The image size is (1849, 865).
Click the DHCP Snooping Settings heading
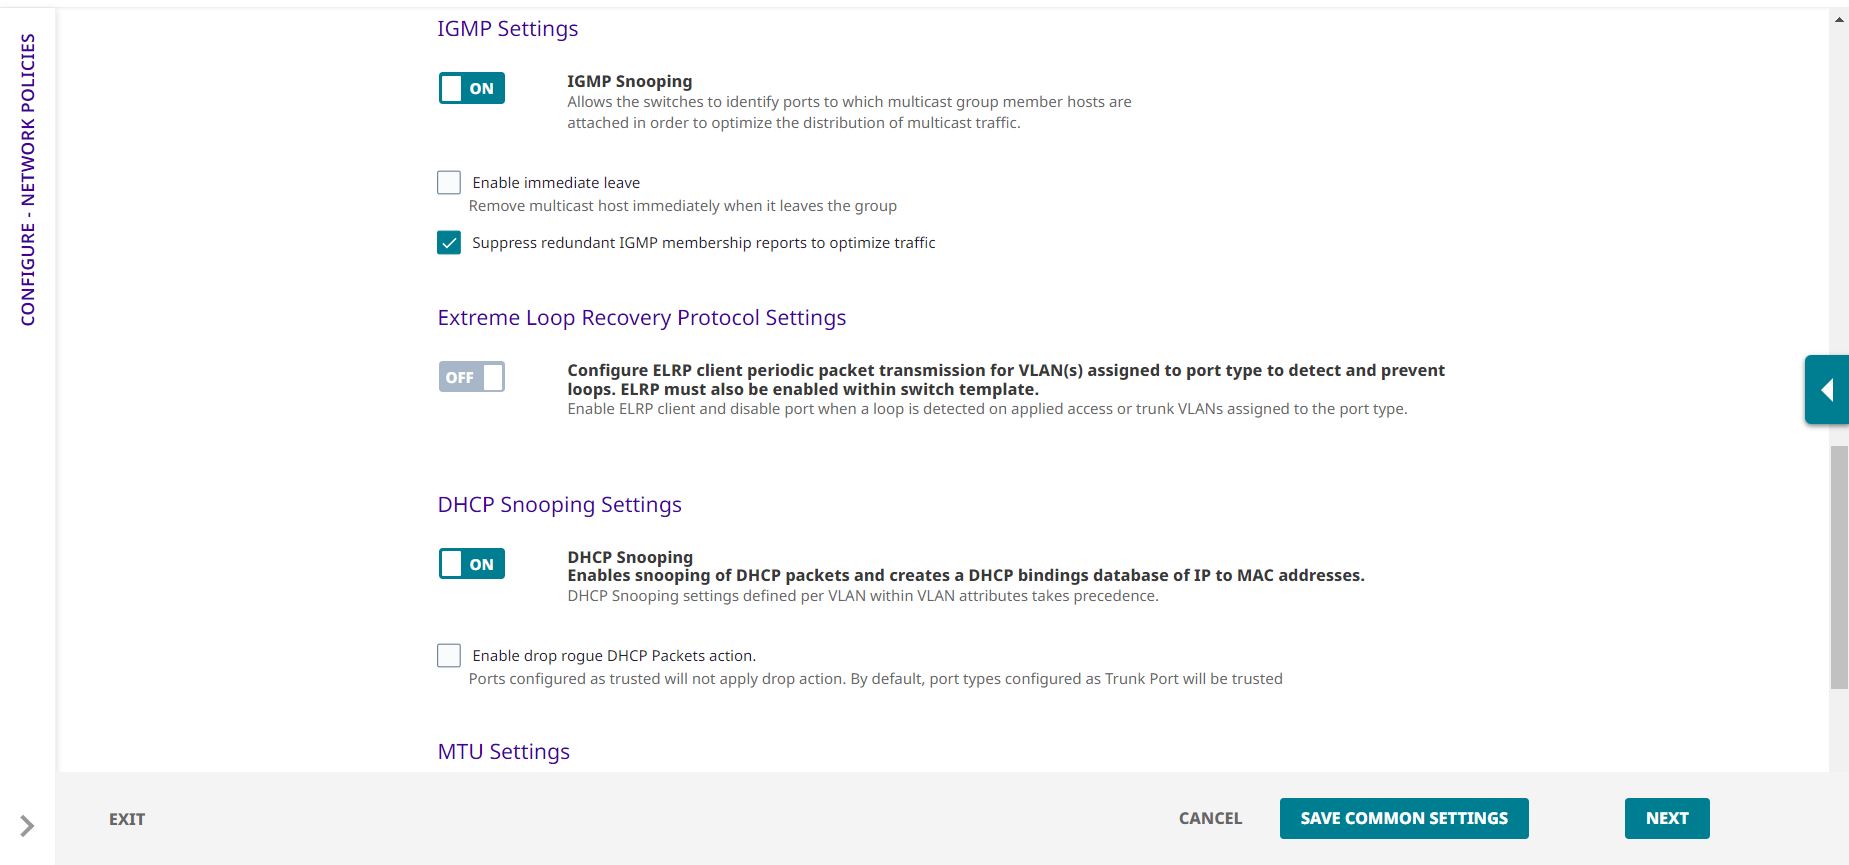click(x=559, y=505)
